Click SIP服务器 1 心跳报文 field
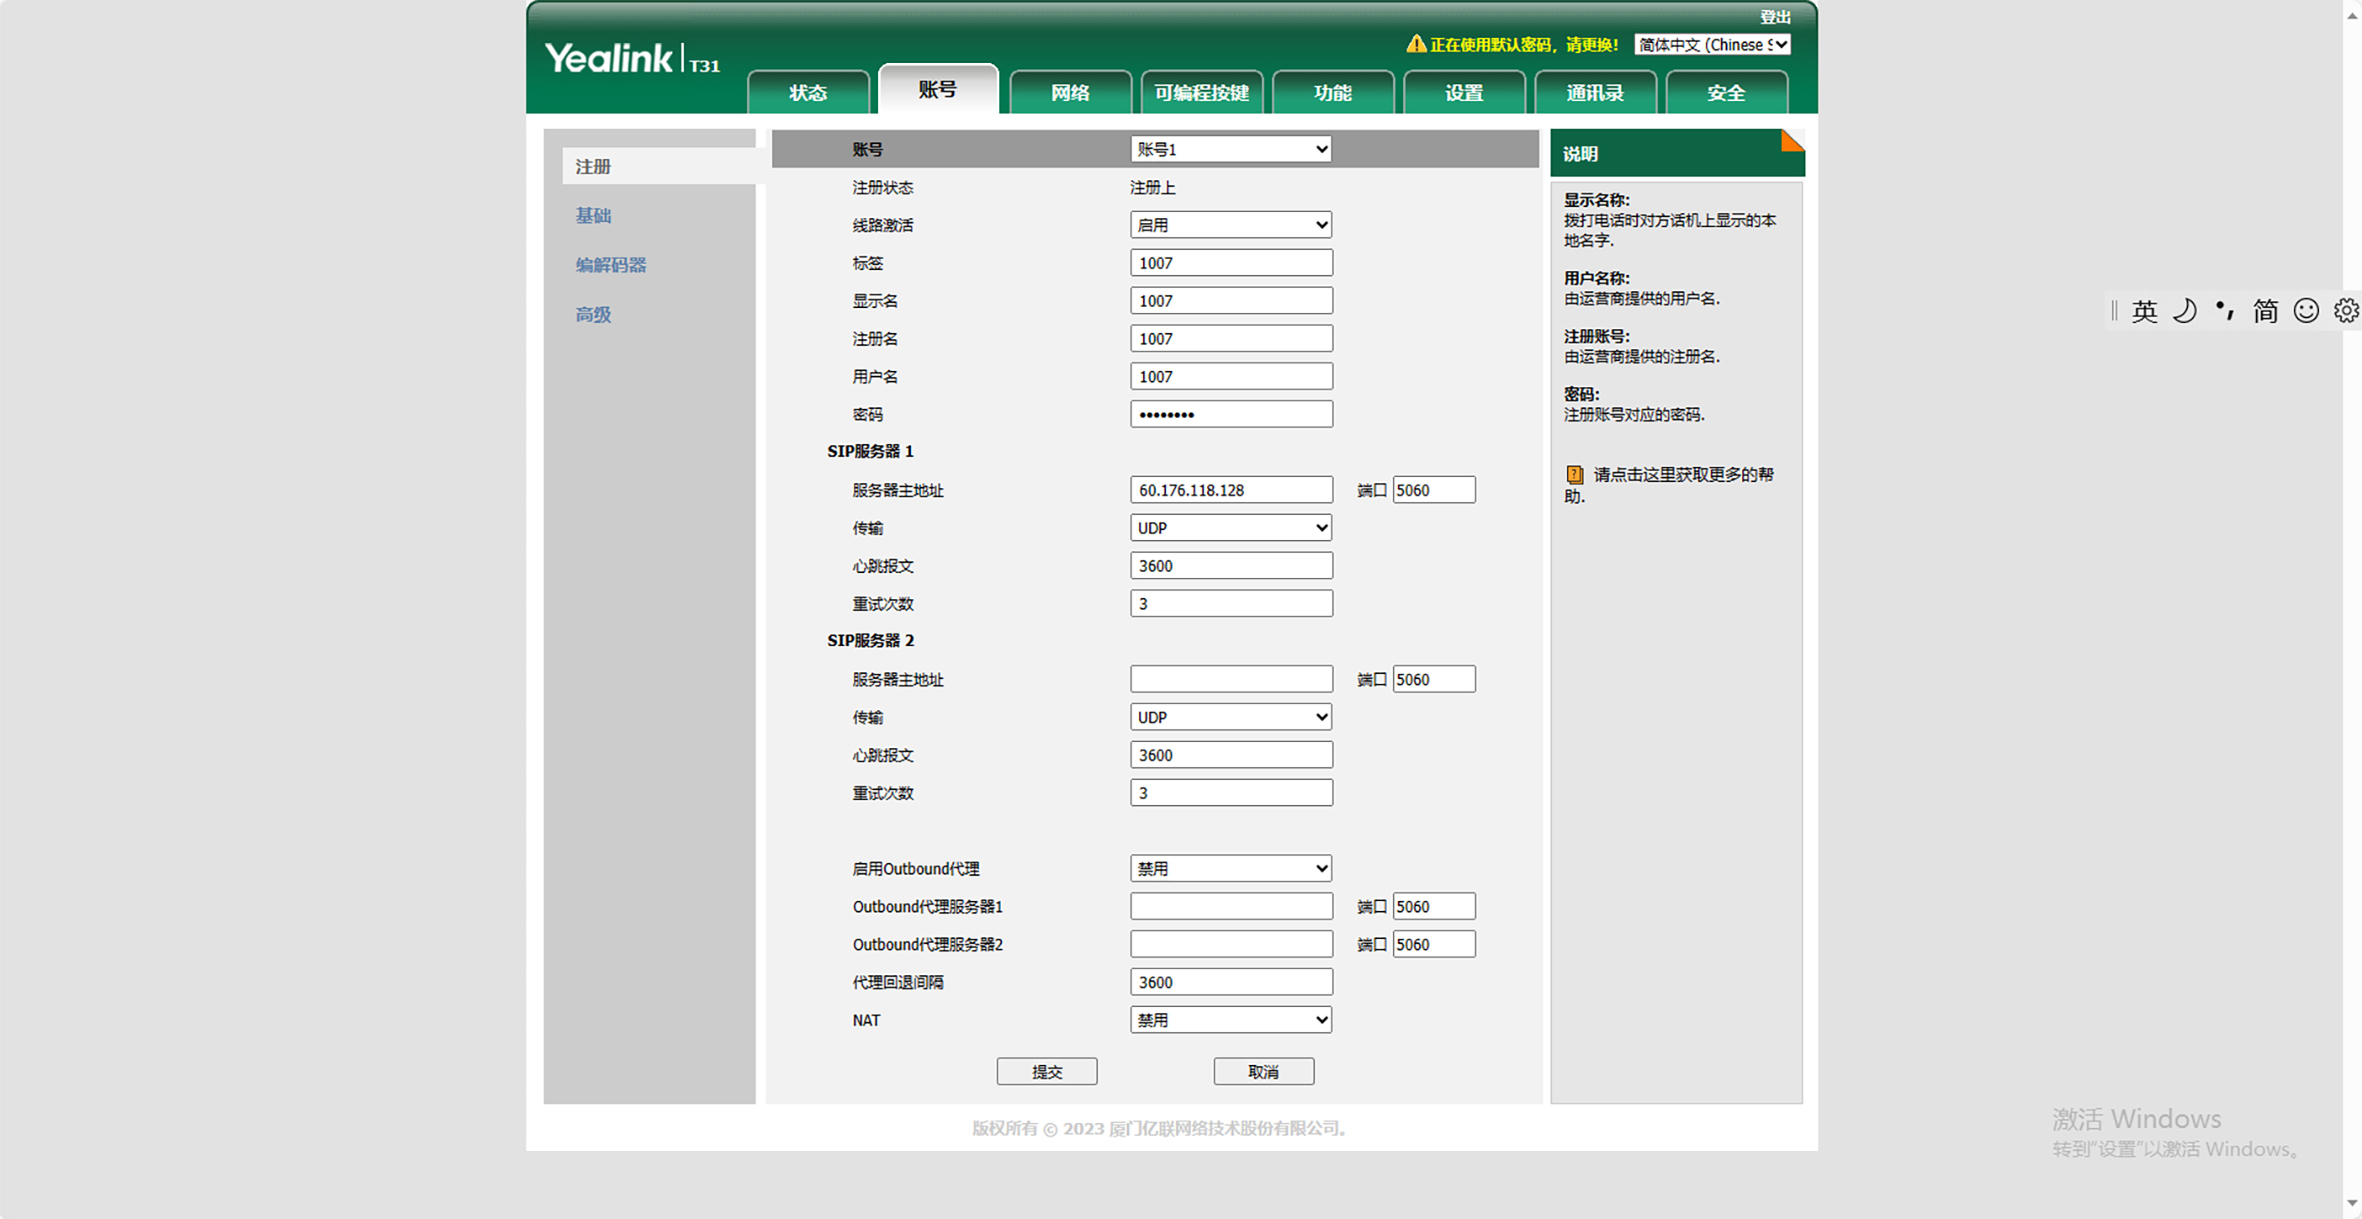This screenshot has width=2362, height=1219. pyautogui.click(x=1231, y=566)
